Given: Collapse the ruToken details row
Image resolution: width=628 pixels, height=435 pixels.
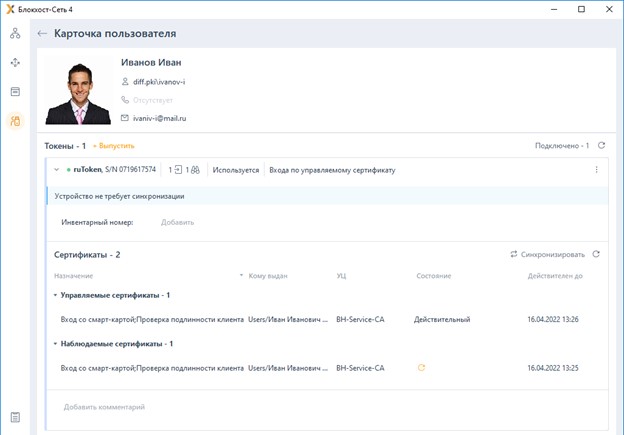Looking at the screenshot, I should point(56,170).
